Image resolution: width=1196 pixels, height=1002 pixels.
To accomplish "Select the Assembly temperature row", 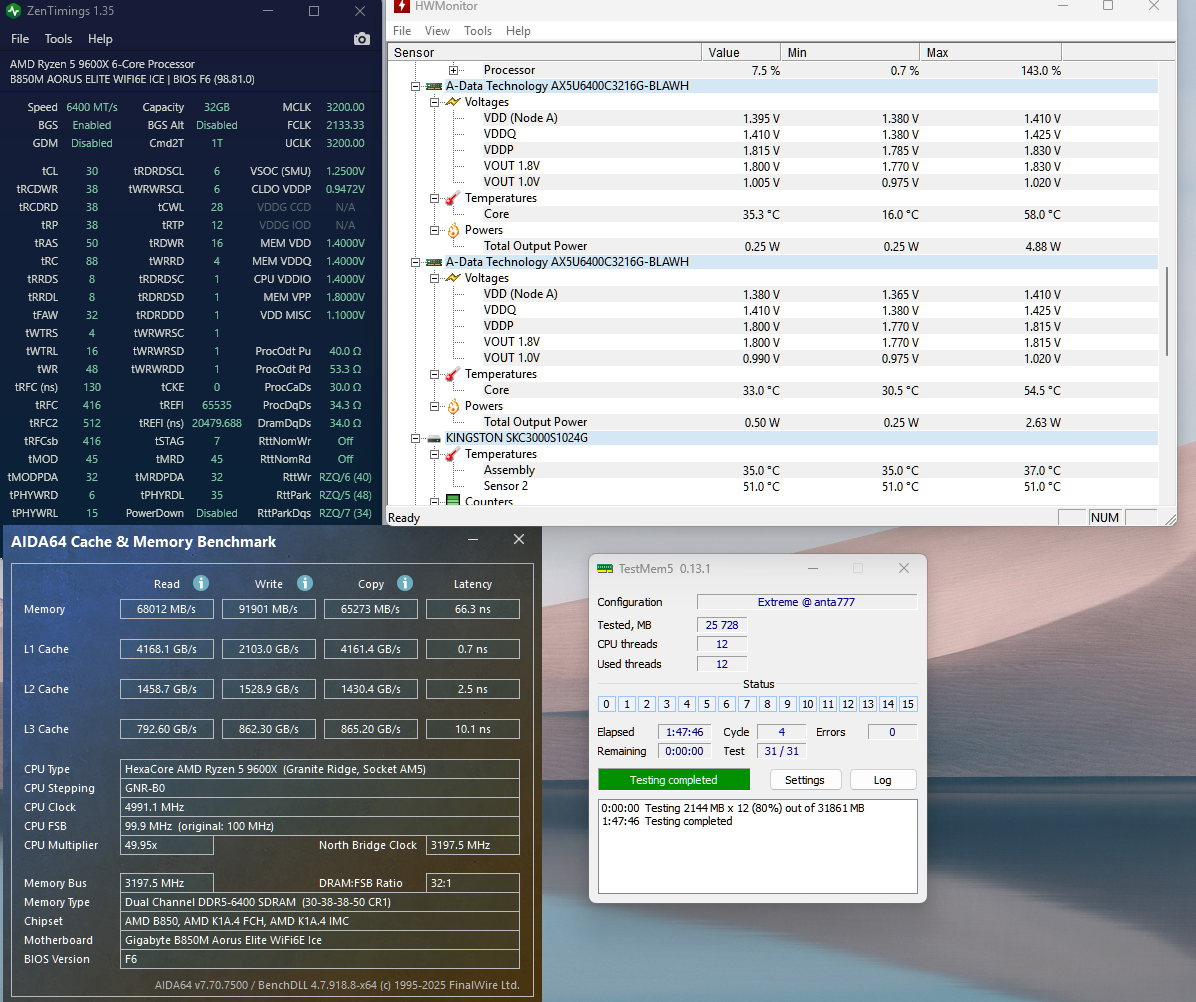I will click(x=772, y=470).
